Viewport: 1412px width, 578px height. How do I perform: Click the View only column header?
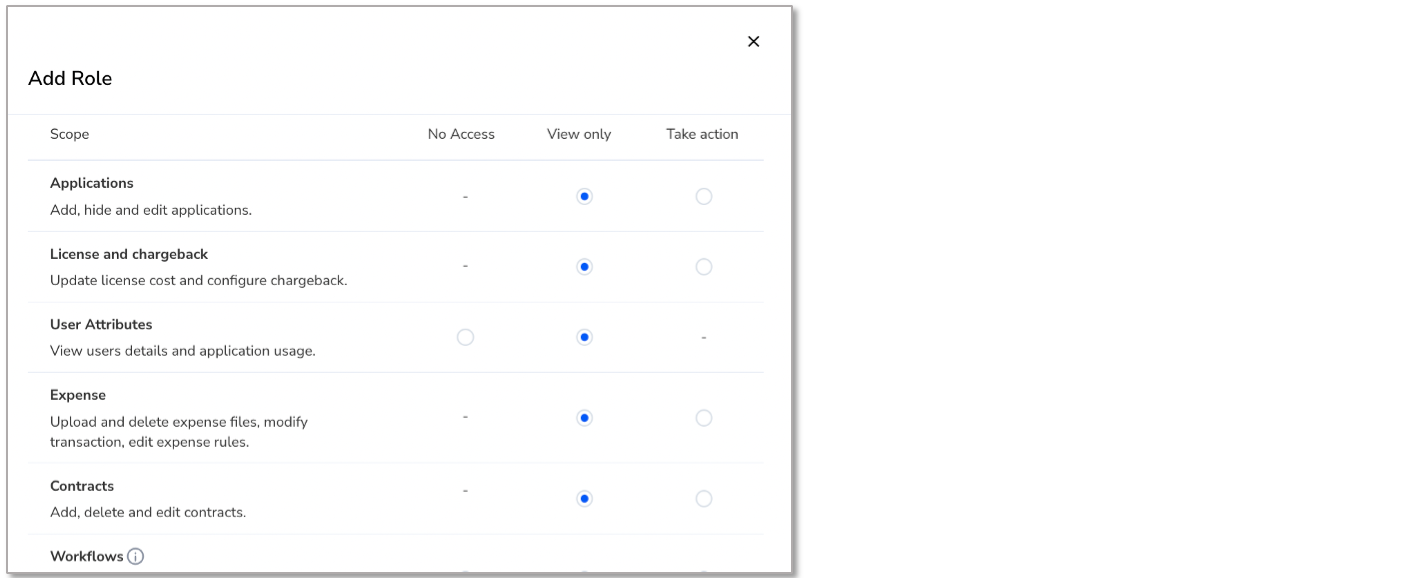click(x=579, y=134)
